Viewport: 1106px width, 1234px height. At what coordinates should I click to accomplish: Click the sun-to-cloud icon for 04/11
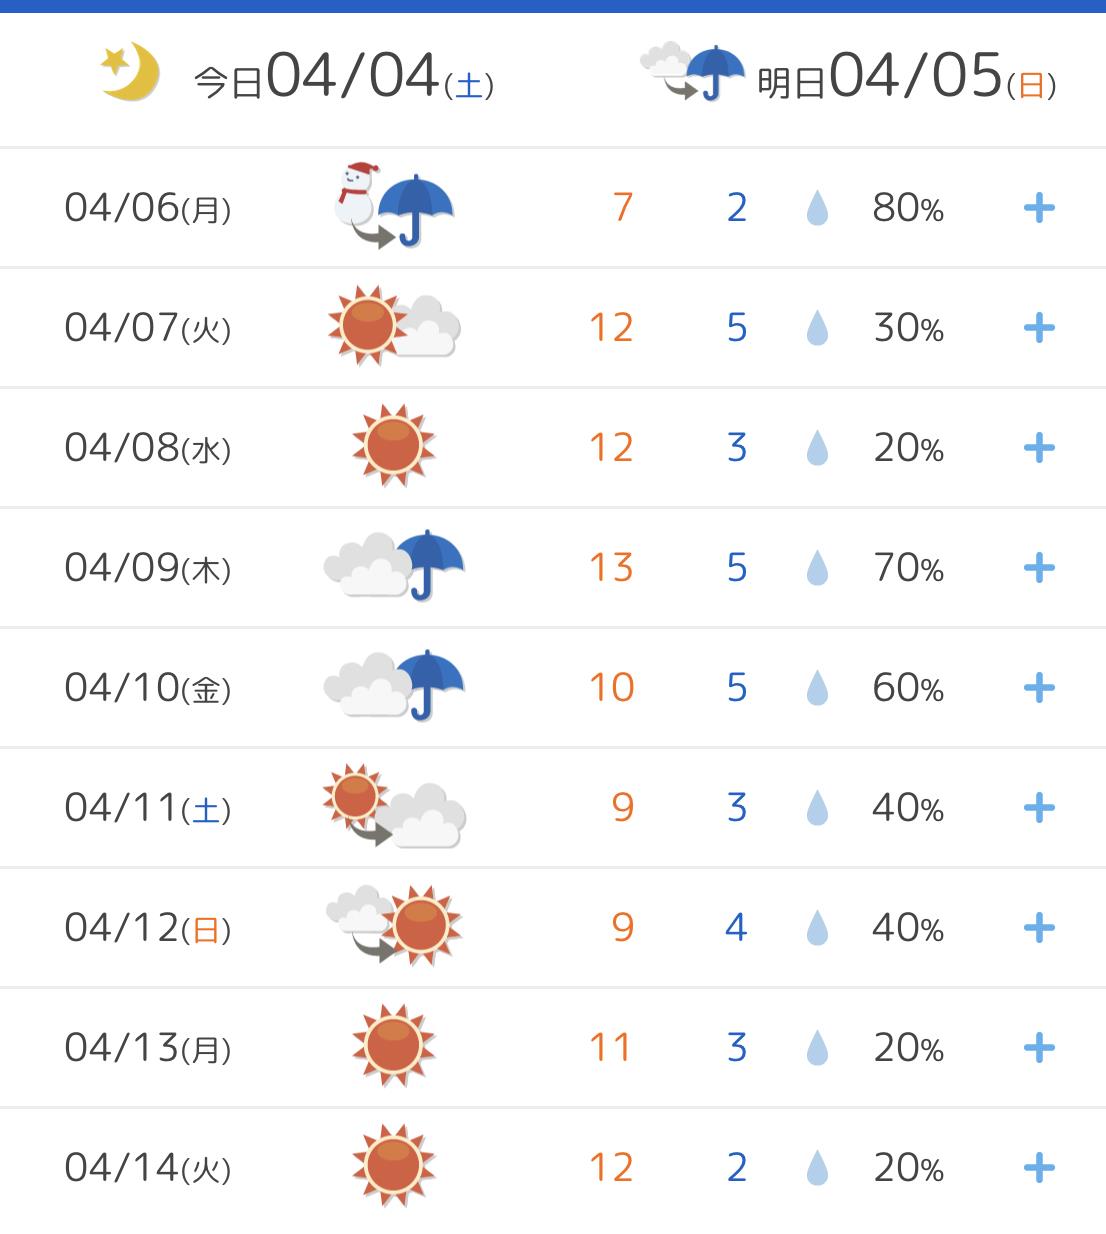pos(394,806)
